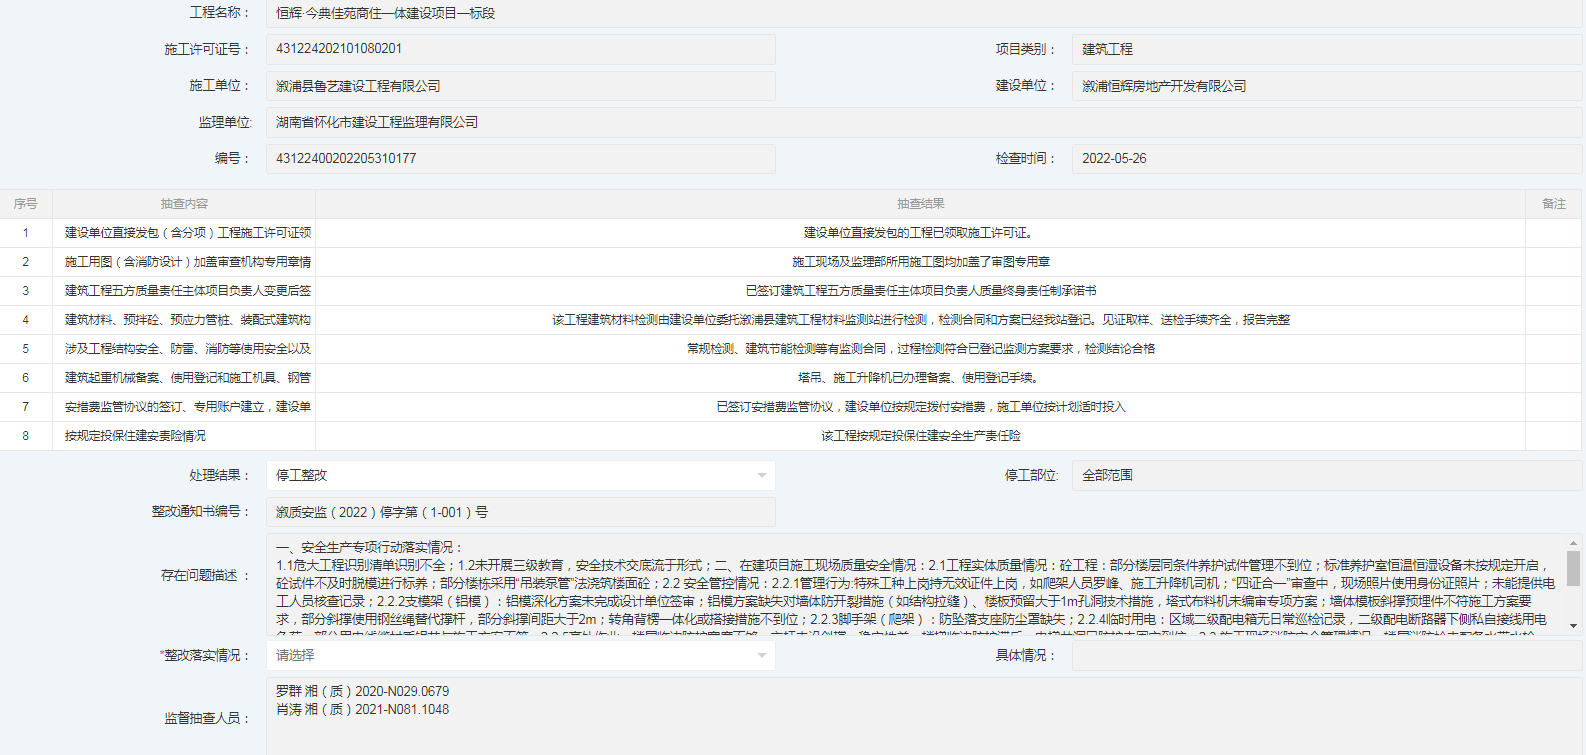Click the 备注 column header
Viewport: 1586px width, 755px height.
pos(1554,204)
